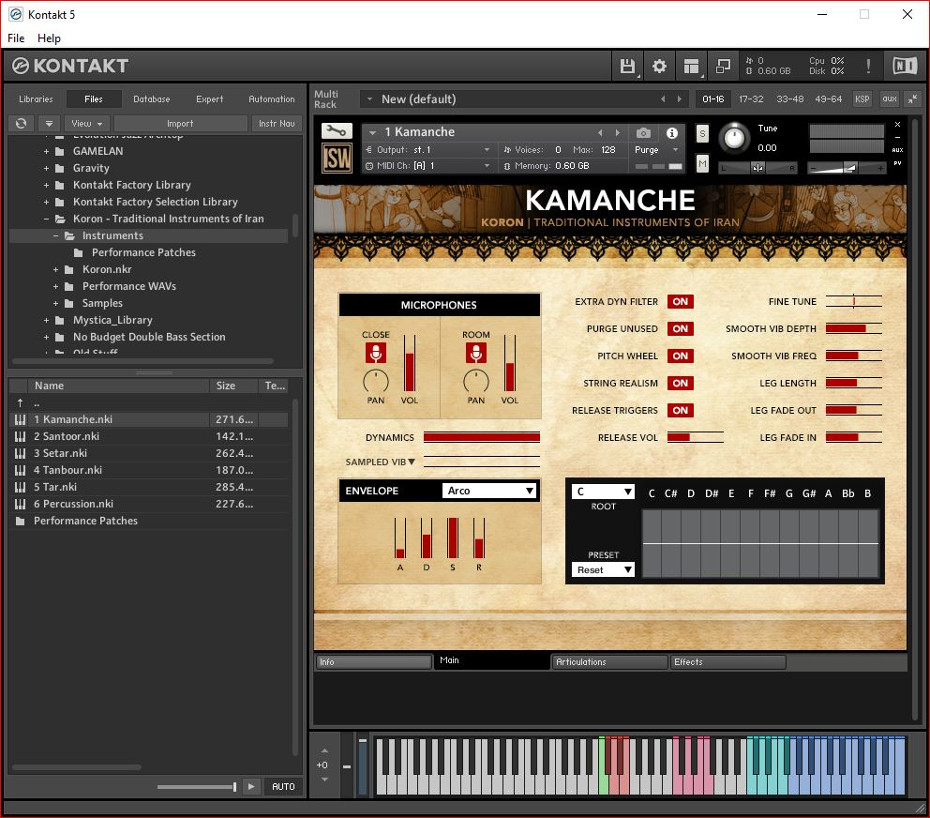The width and height of the screenshot is (930, 818).
Task: Click the AUTO preview button
Action: 284,787
